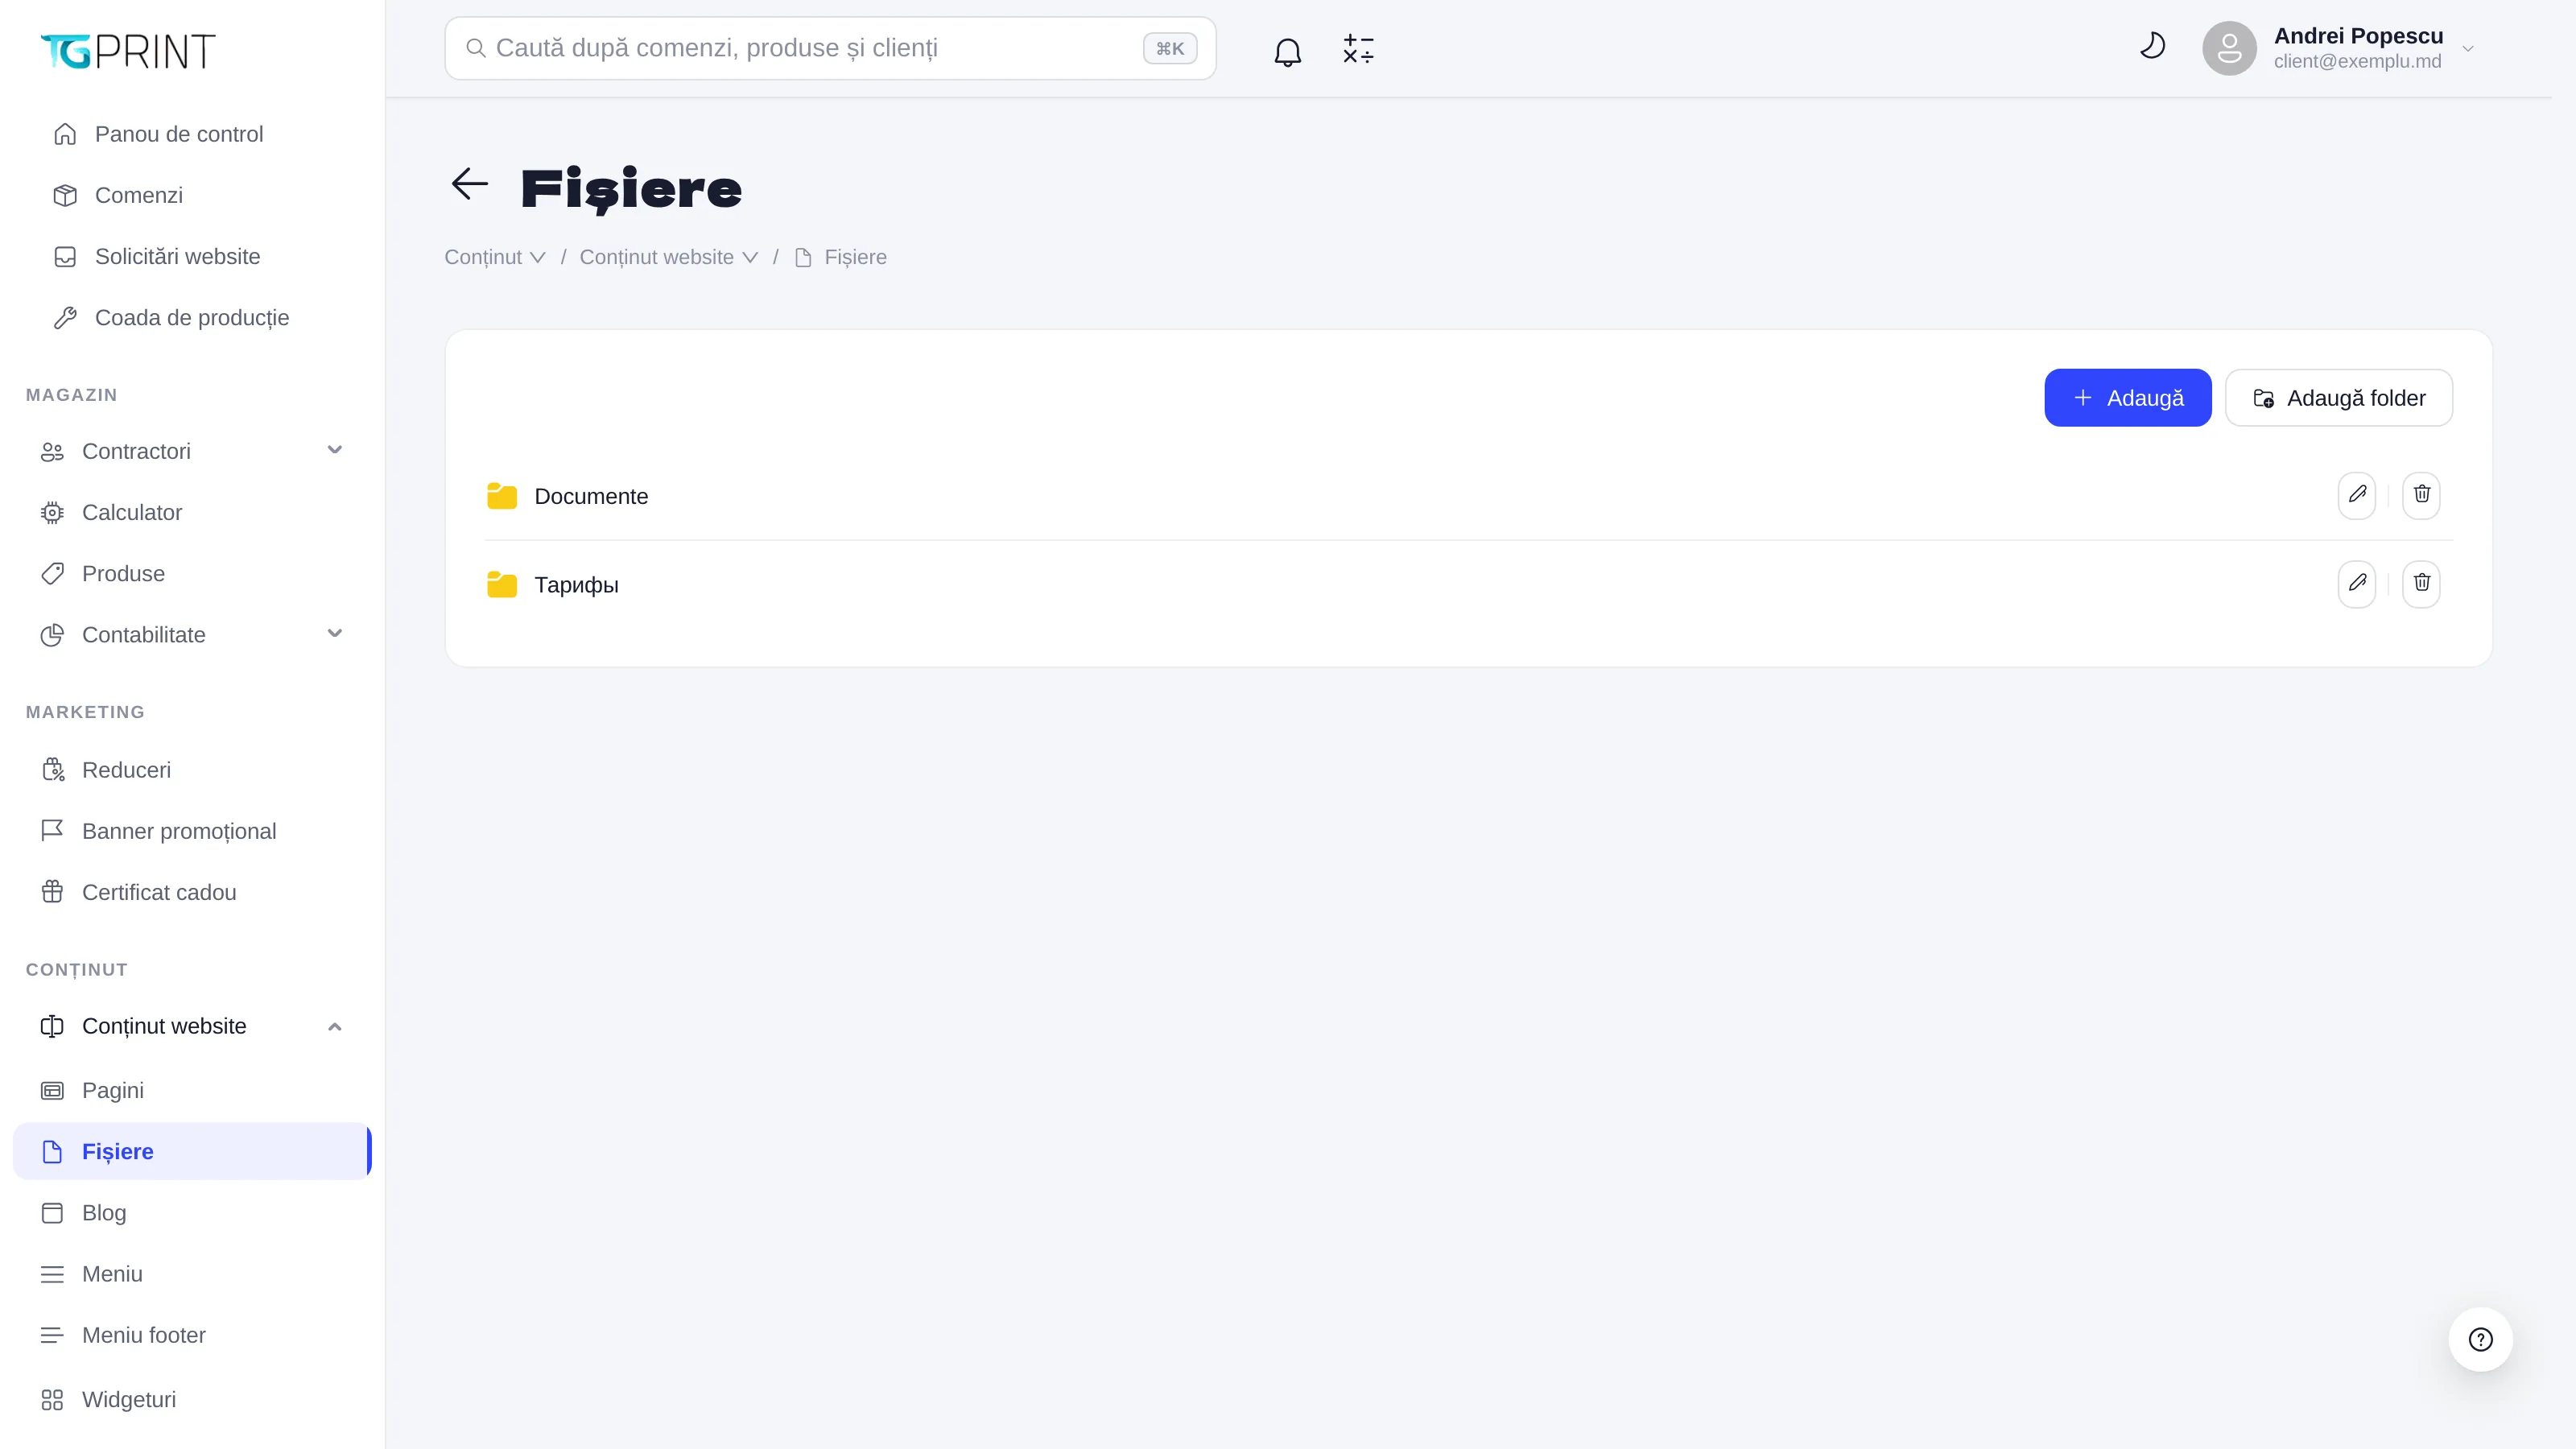Screen dimensions: 2576x1449
Task: Open the Documente folder icon
Action: (502, 496)
